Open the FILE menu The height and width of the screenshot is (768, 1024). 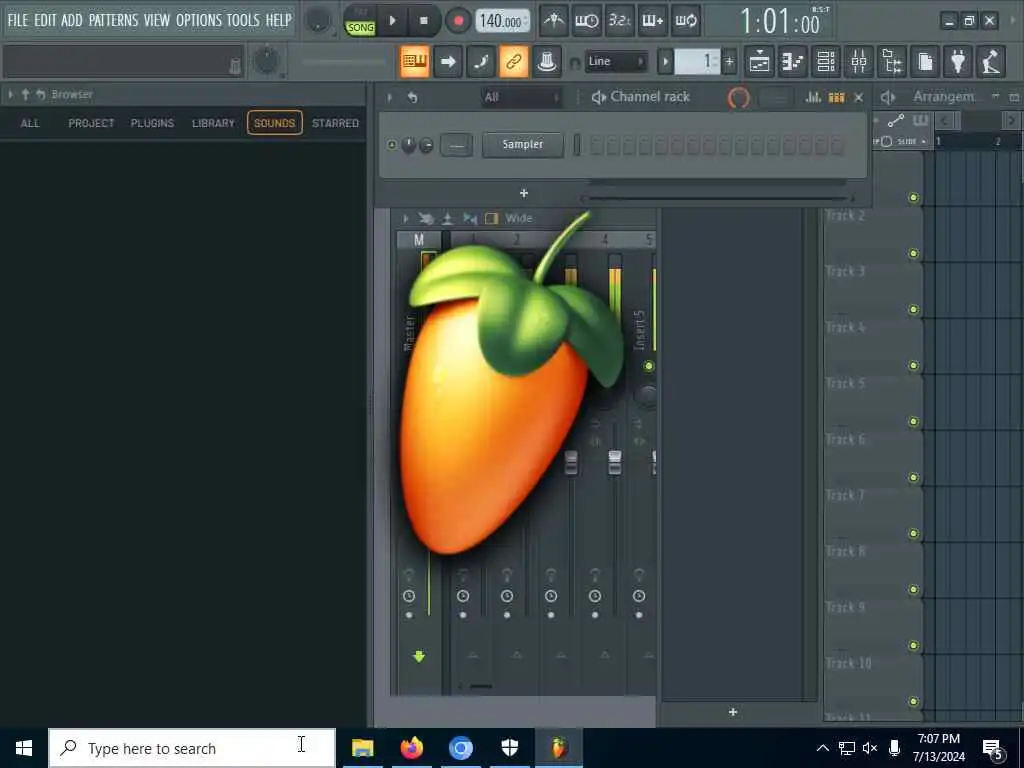(x=18, y=20)
